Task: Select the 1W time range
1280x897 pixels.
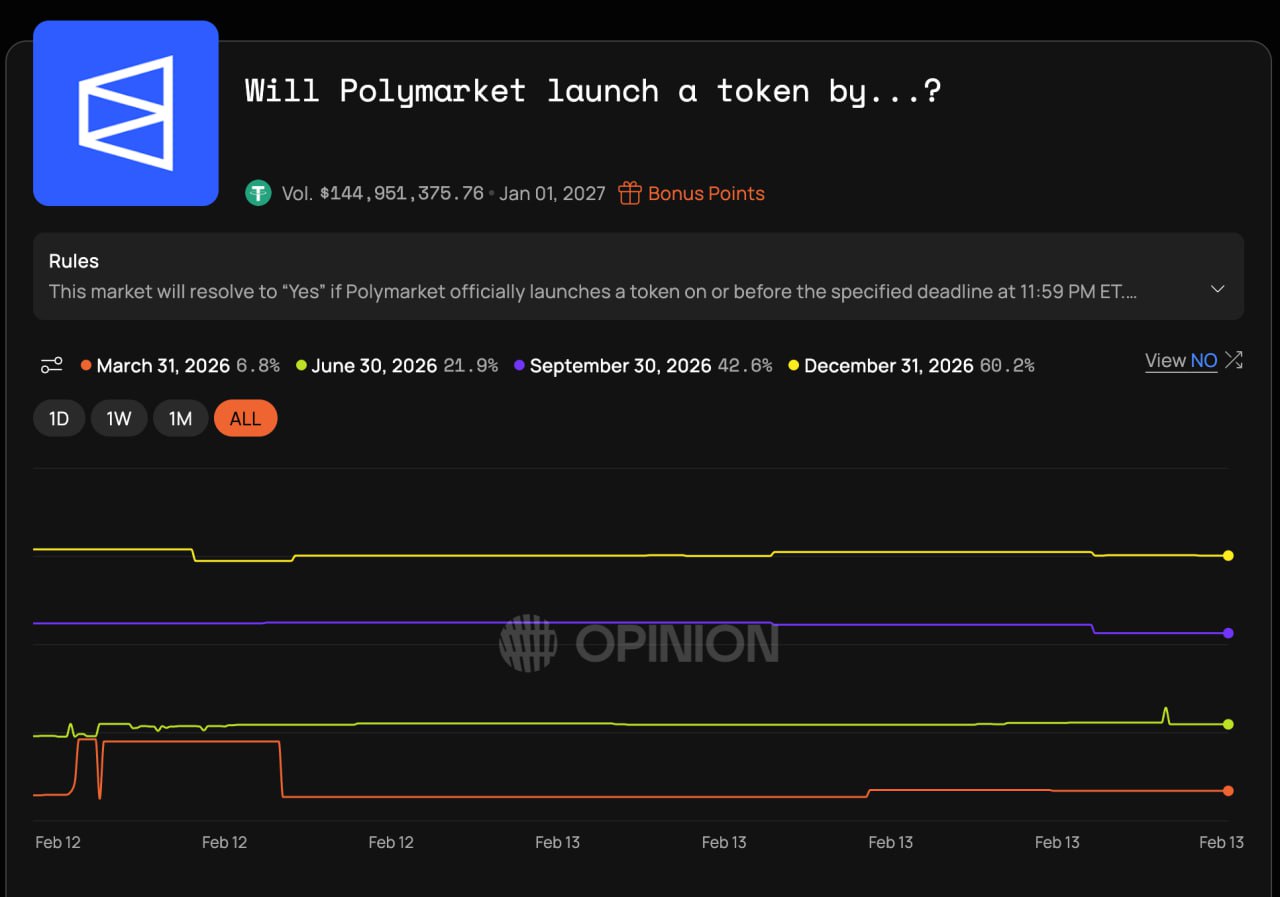Action: (119, 419)
